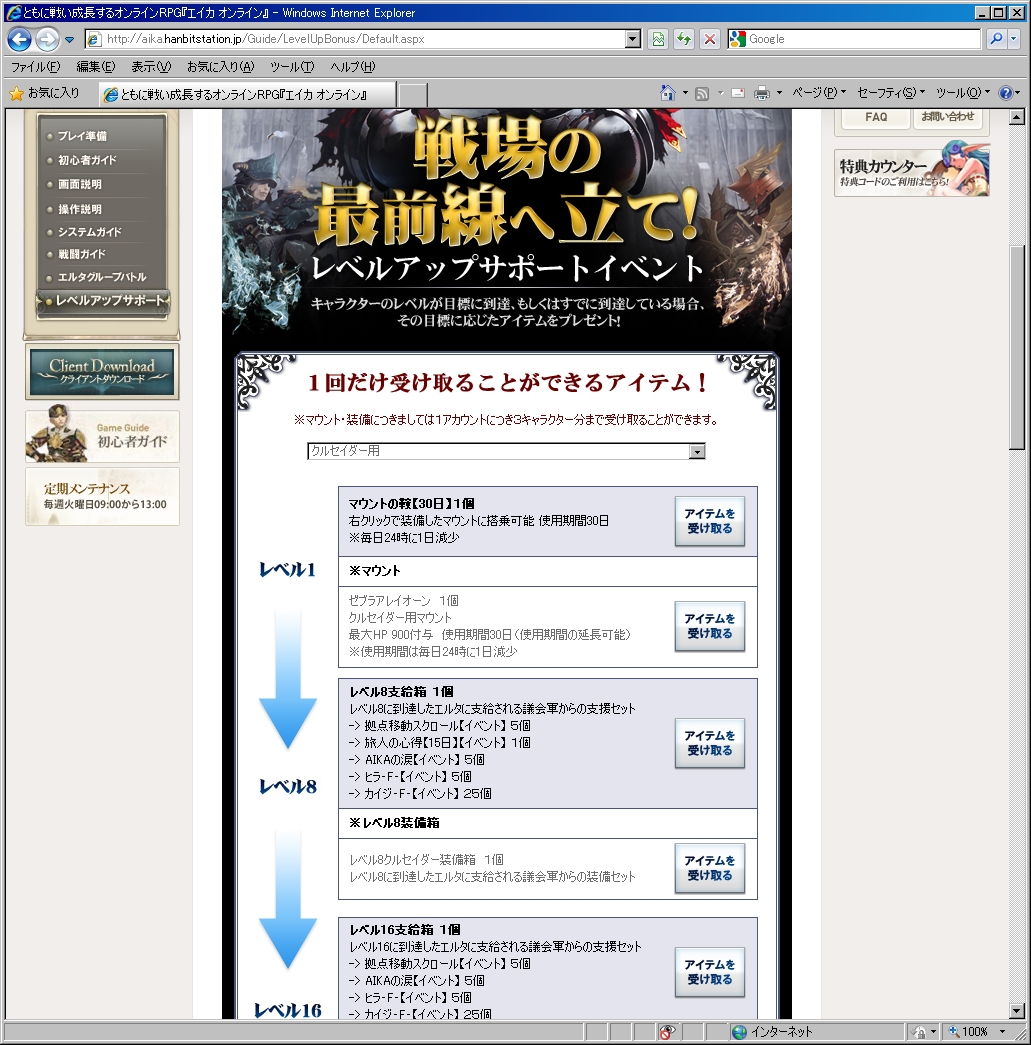Open 操作説明 in sidebar menu
This screenshot has width=1031, height=1045.
[x=79, y=209]
